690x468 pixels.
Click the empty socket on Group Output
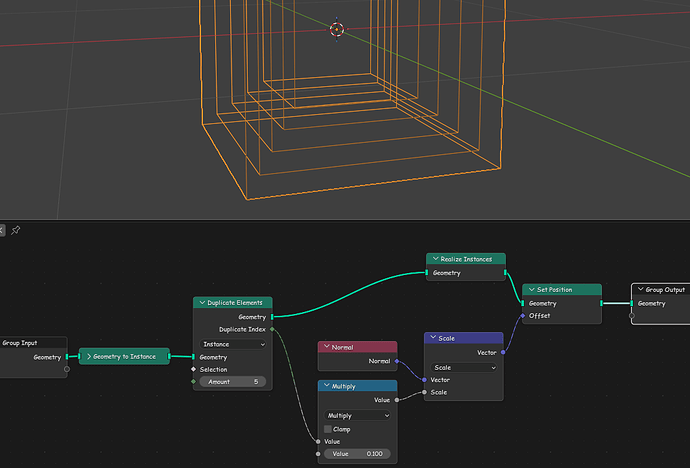pyautogui.click(x=632, y=316)
